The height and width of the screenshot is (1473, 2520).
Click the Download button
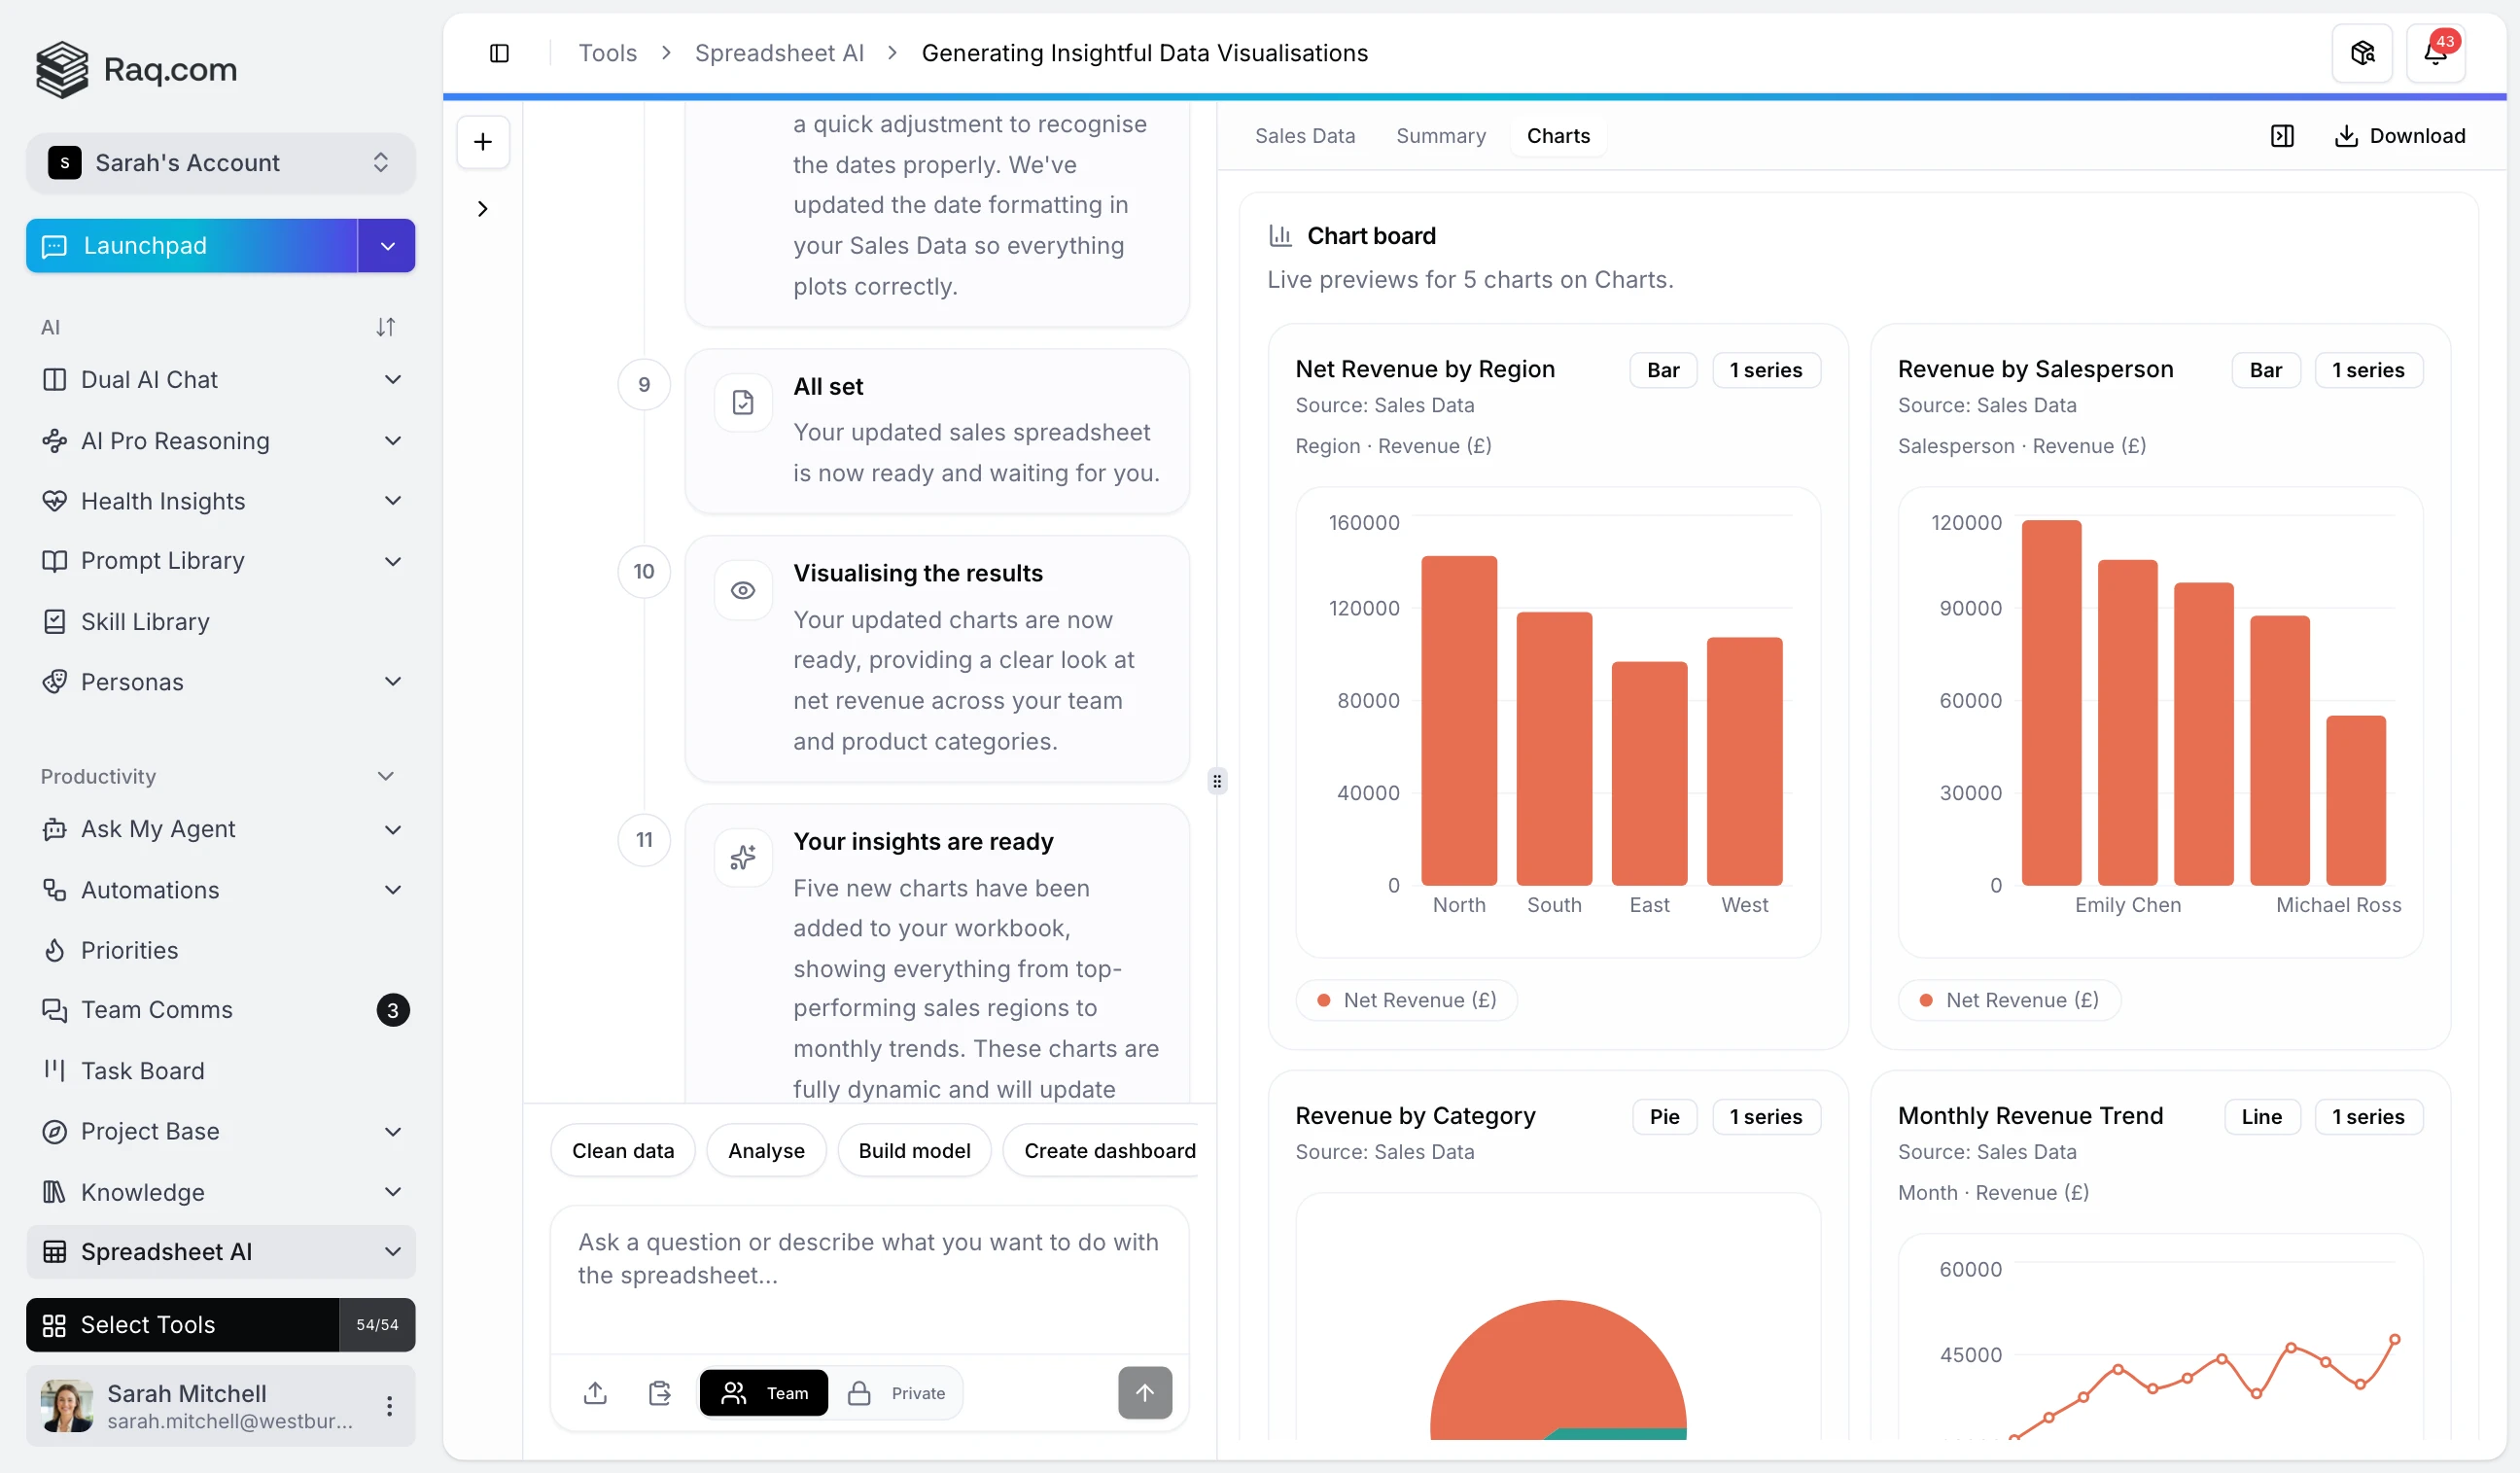(2399, 136)
